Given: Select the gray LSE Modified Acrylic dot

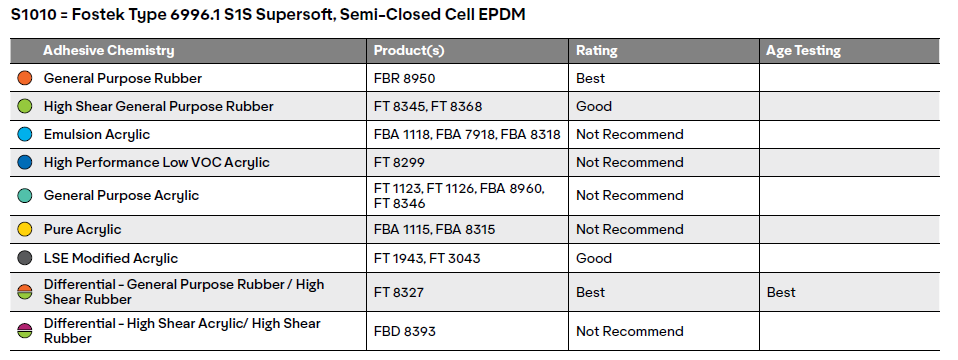Looking at the screenshot, I should pyautogui.click(x=24, y=258).
